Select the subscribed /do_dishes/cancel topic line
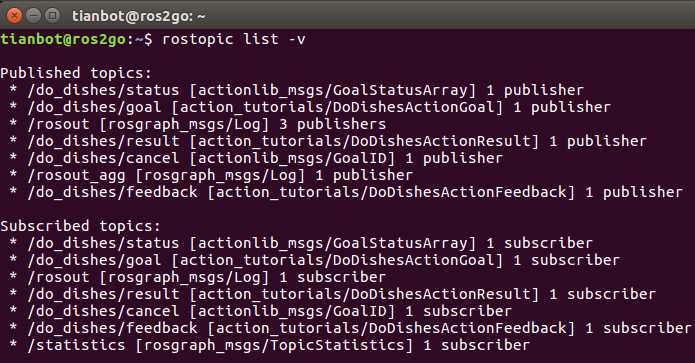 [261, 311]
